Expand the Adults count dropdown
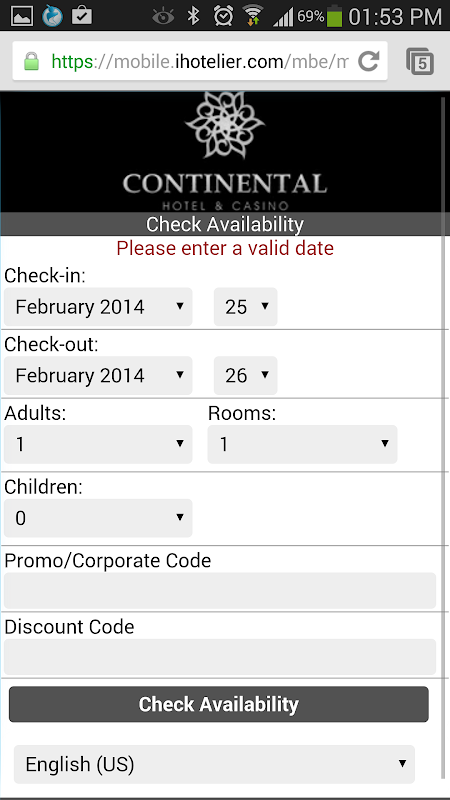 point(98,444)
